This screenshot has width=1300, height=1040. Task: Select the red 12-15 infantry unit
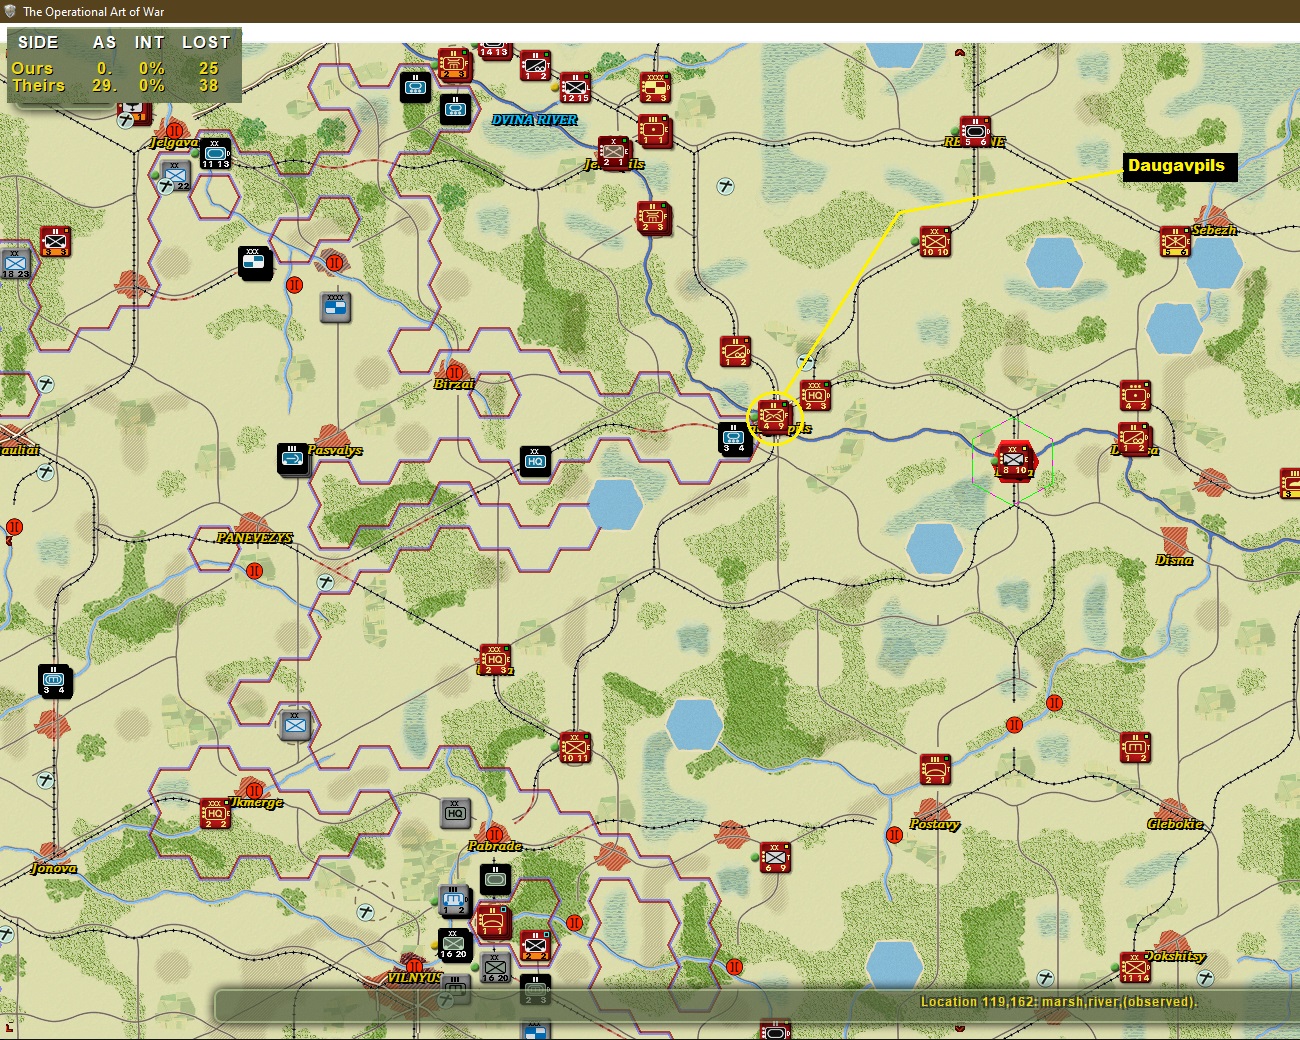pos(575,87)
